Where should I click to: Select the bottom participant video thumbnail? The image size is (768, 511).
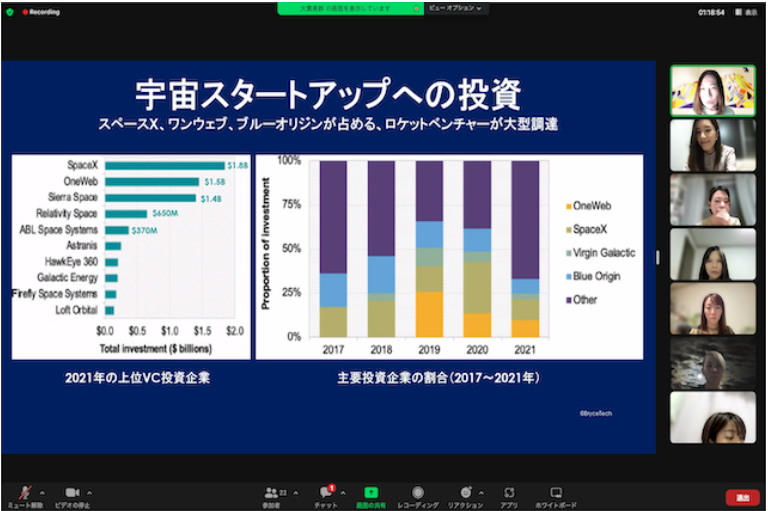click(x=713, y=417)
